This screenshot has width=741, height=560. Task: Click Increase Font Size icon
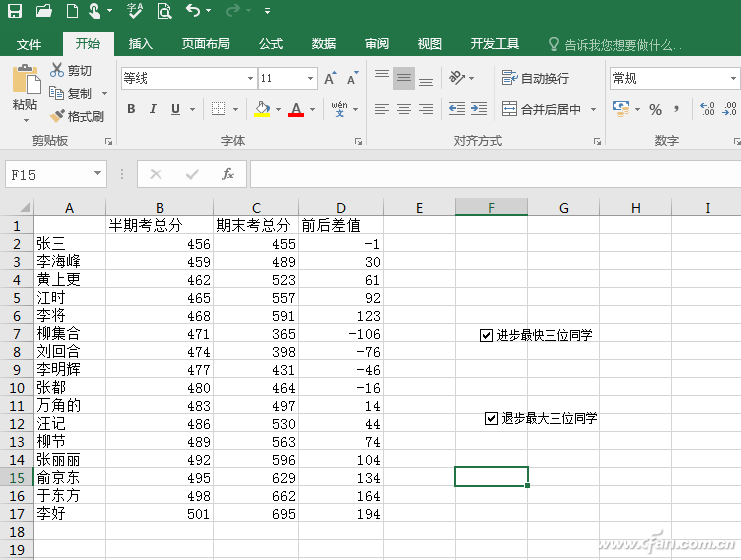330,78
